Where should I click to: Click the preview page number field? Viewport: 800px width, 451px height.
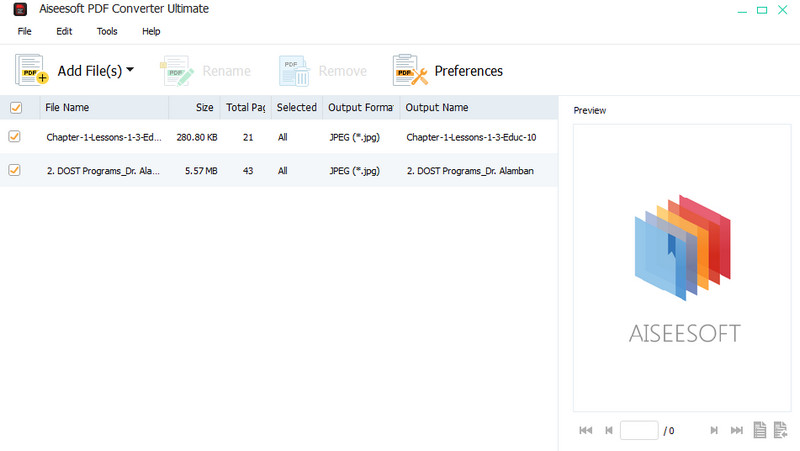click(x=639, y=431)
